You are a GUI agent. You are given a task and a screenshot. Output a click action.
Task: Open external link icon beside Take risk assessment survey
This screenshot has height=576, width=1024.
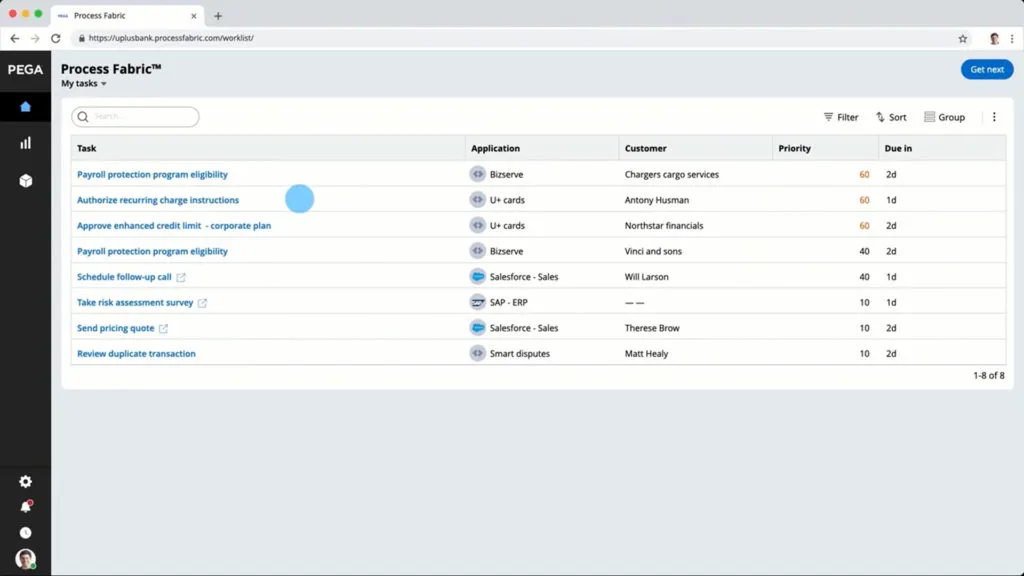coord(202,302)
